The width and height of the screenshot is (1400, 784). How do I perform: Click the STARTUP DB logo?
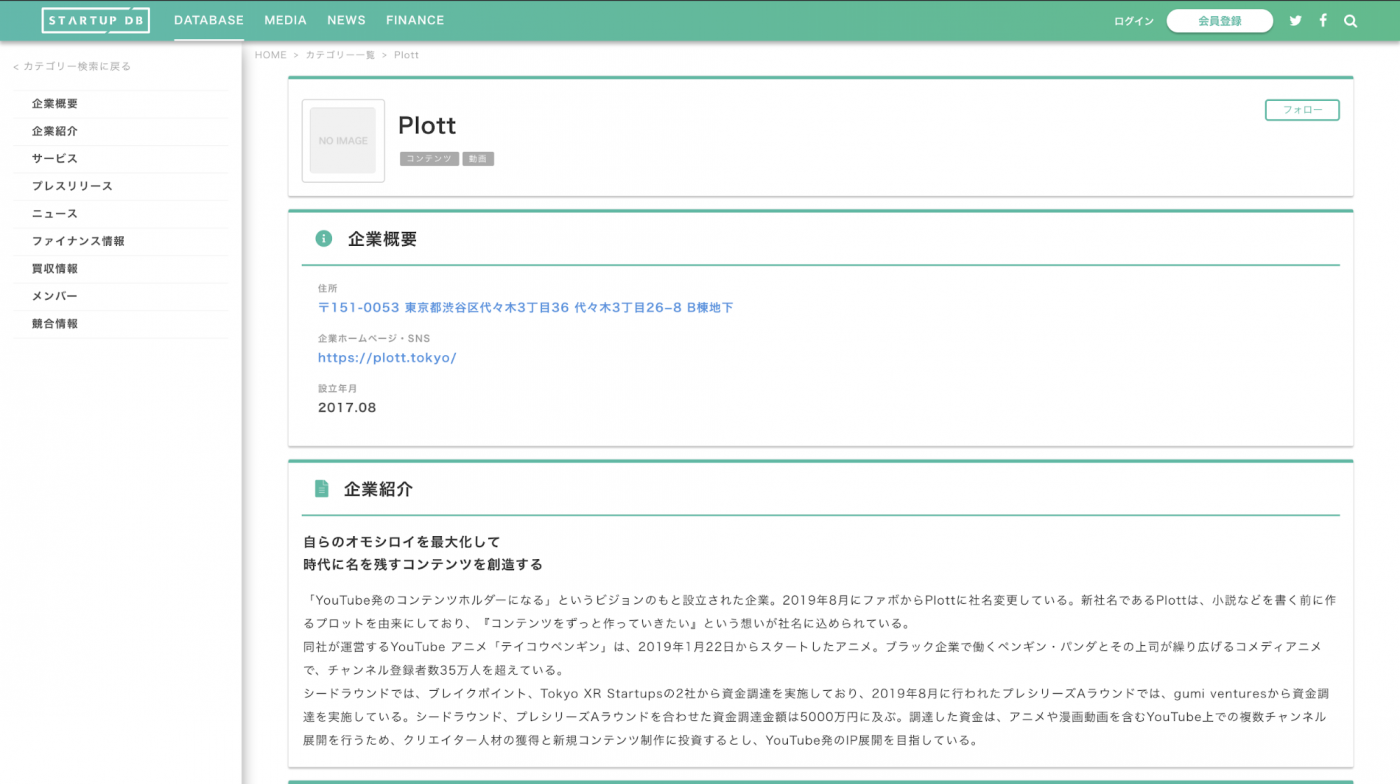click(95, 19)
